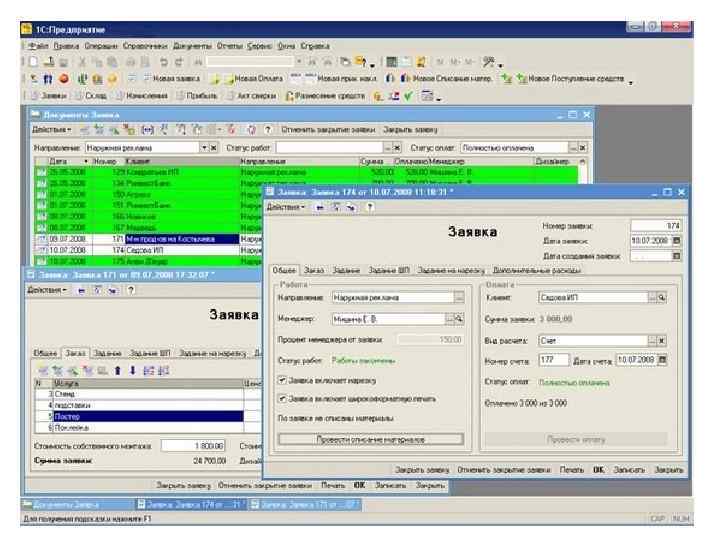
Task: Select Садова ИП row in documents list
Action: [x=147, y=250]
